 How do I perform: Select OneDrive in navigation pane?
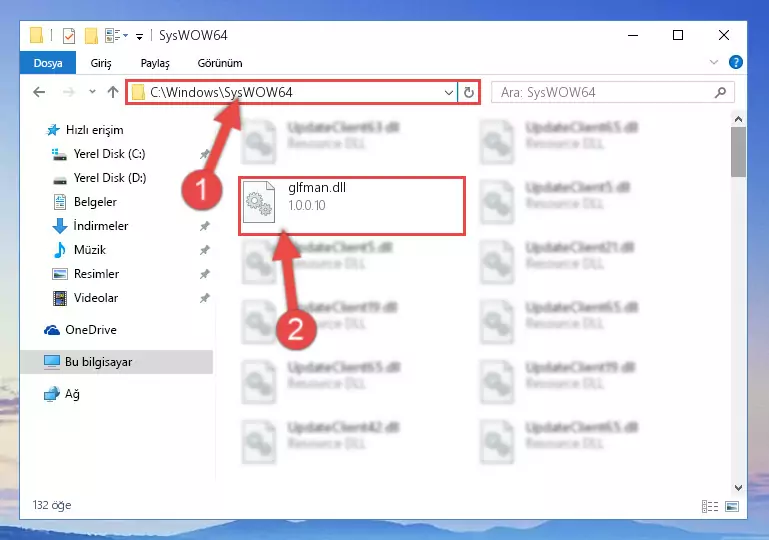(x=91, y=330)
